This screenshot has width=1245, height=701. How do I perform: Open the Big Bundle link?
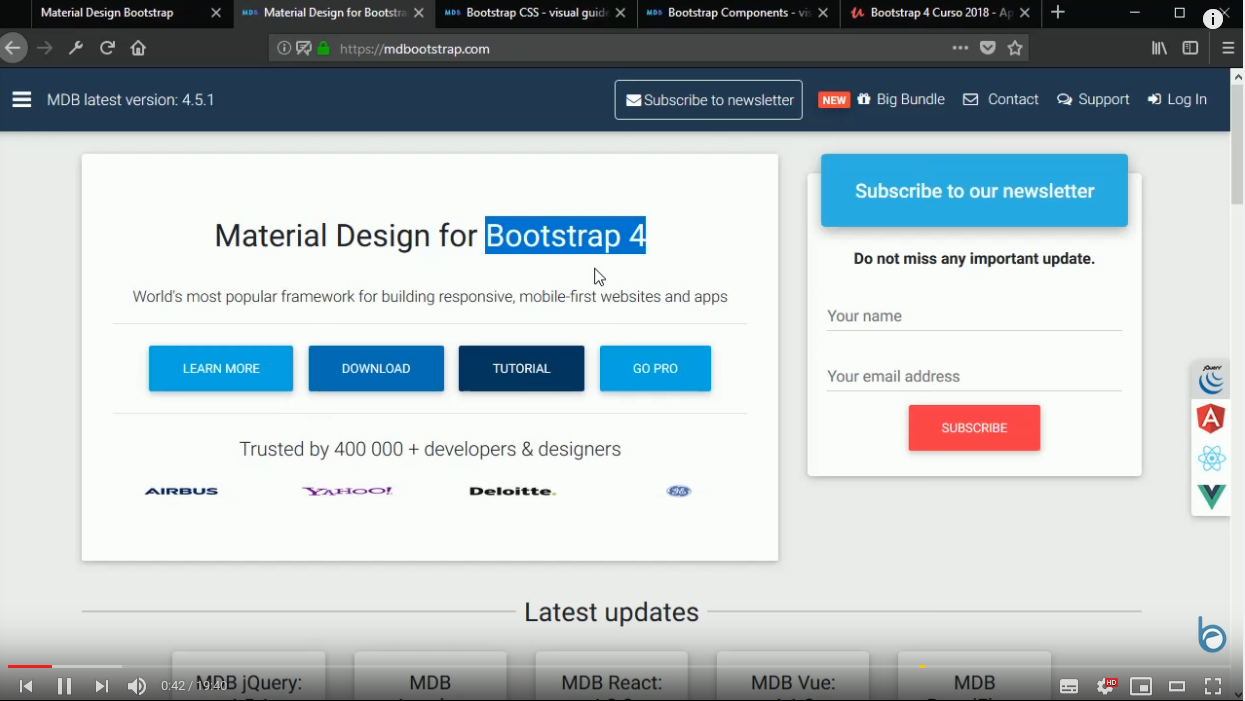tap(900, 99)
